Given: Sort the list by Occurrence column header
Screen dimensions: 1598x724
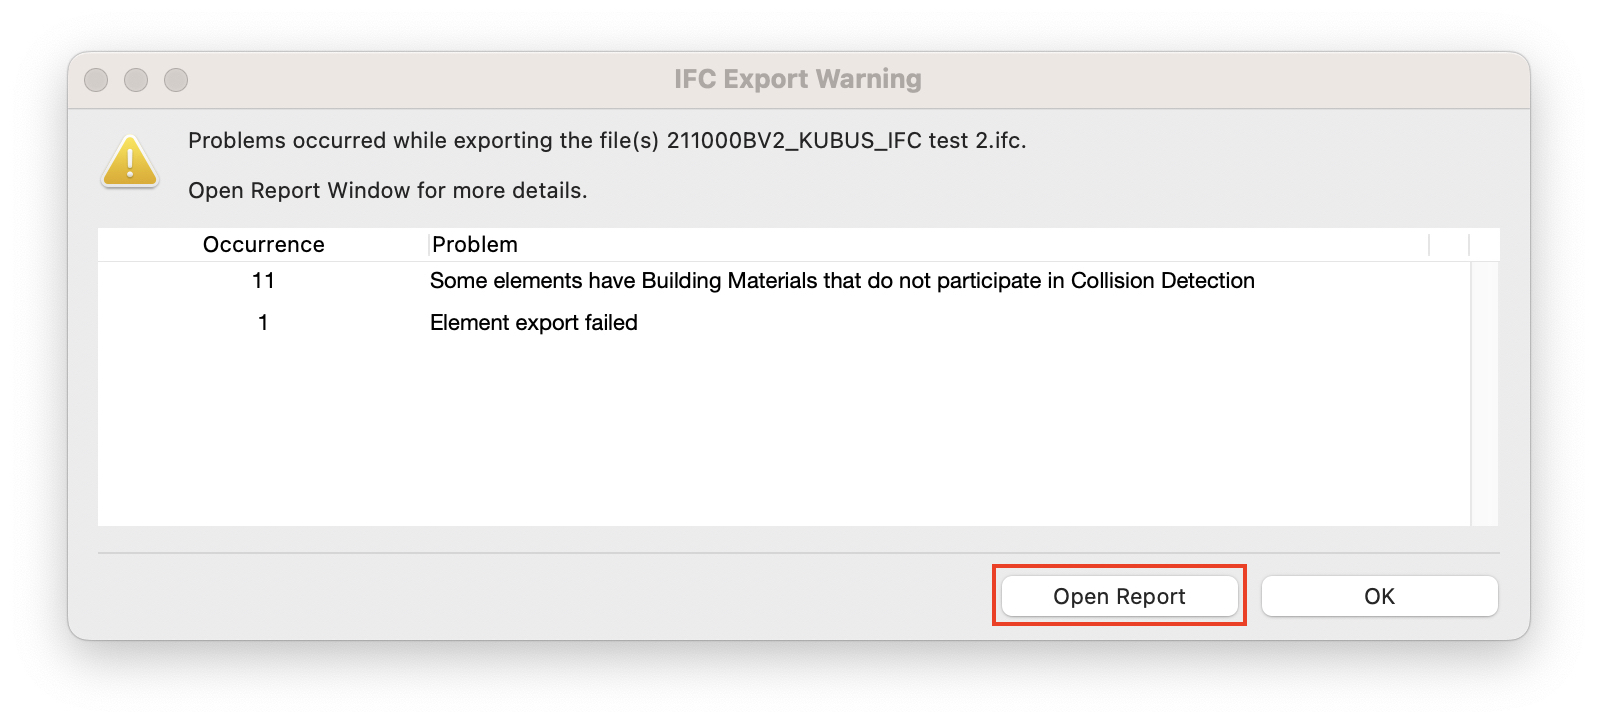Looking at the screenshot, I should (264, 244).
